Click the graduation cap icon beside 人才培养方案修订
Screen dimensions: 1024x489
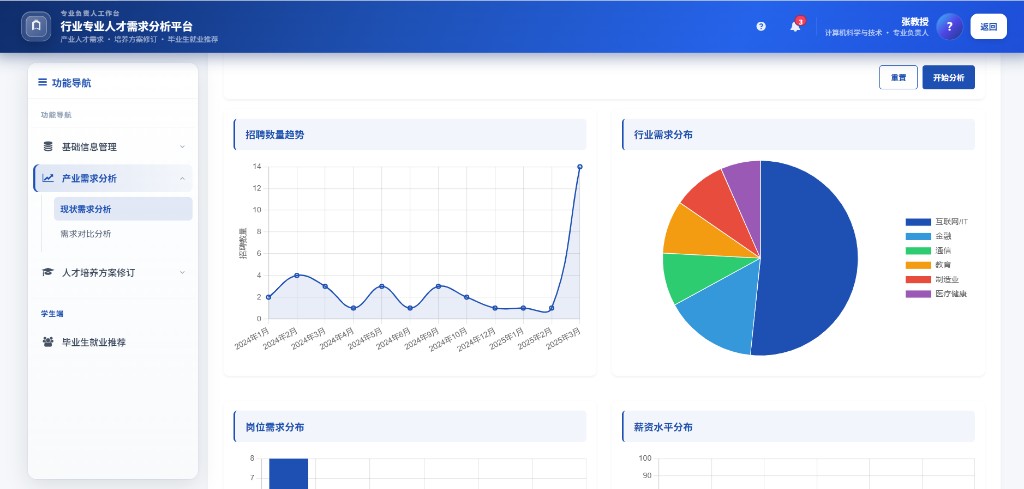click(48, 272)
